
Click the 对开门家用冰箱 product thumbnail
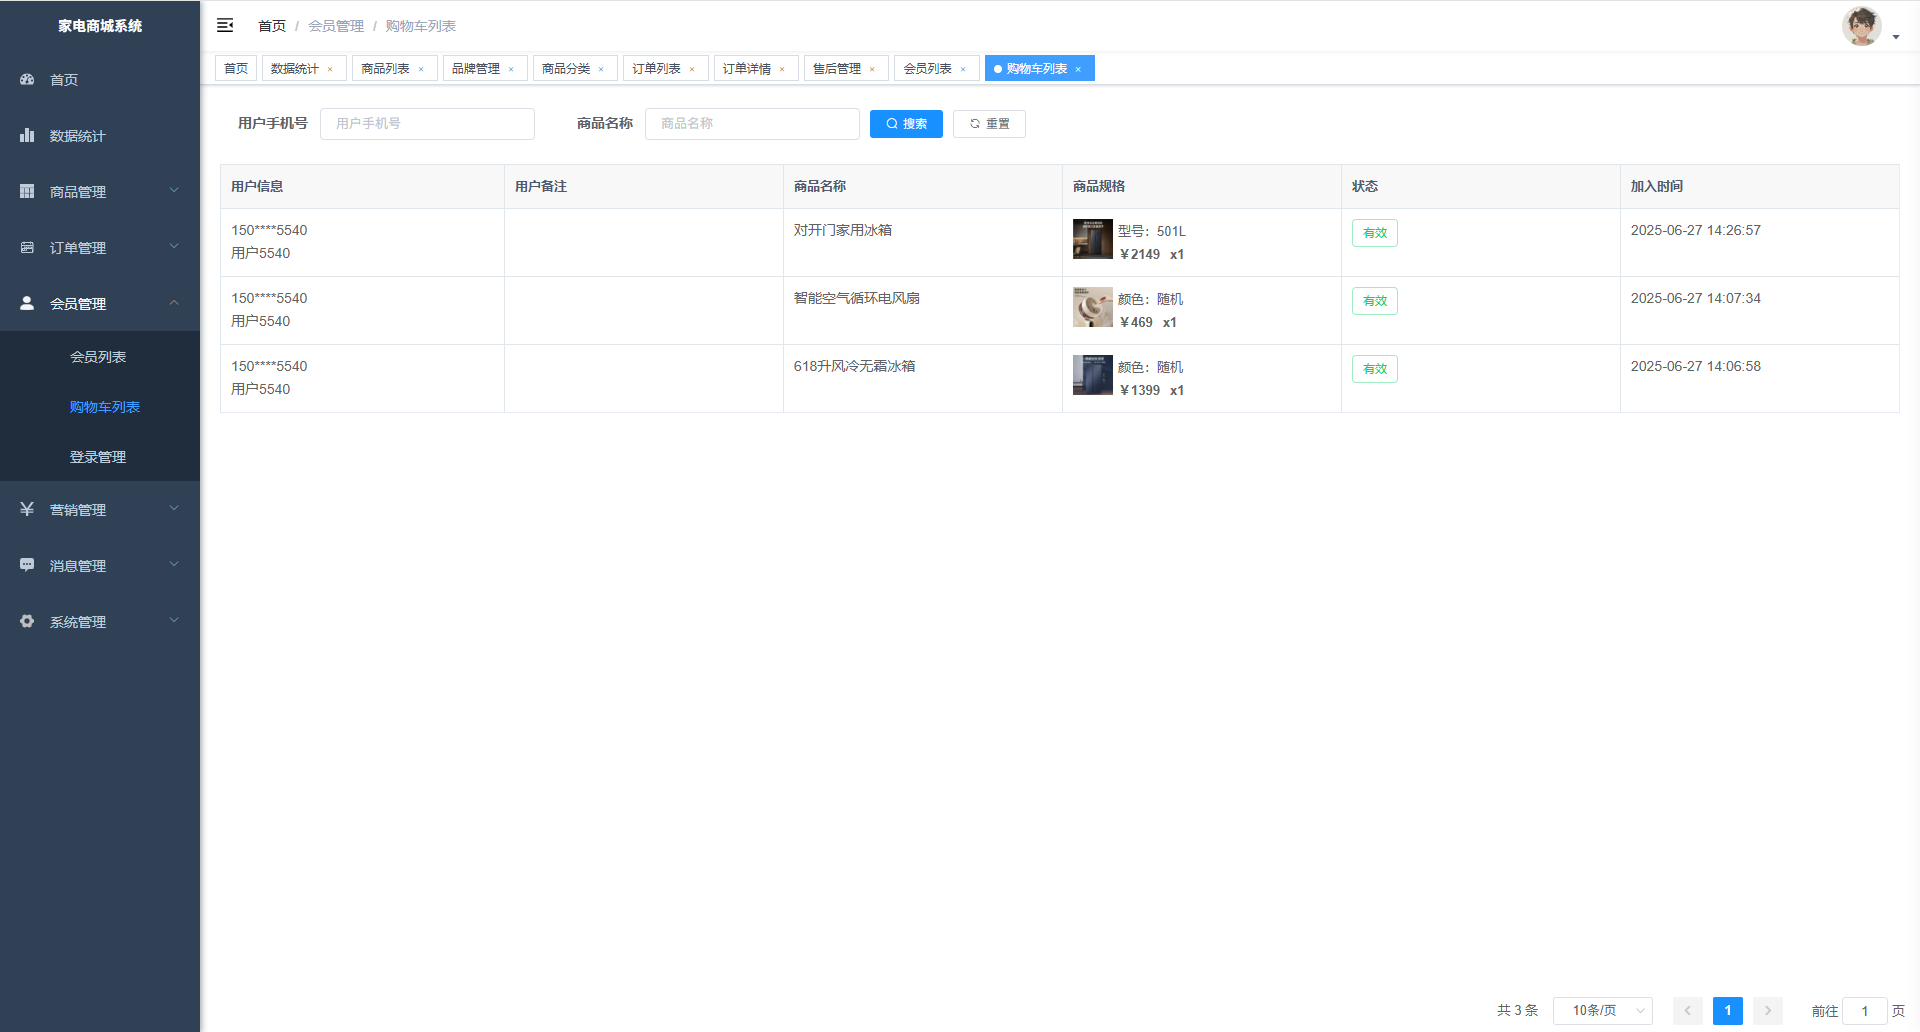1092,239
